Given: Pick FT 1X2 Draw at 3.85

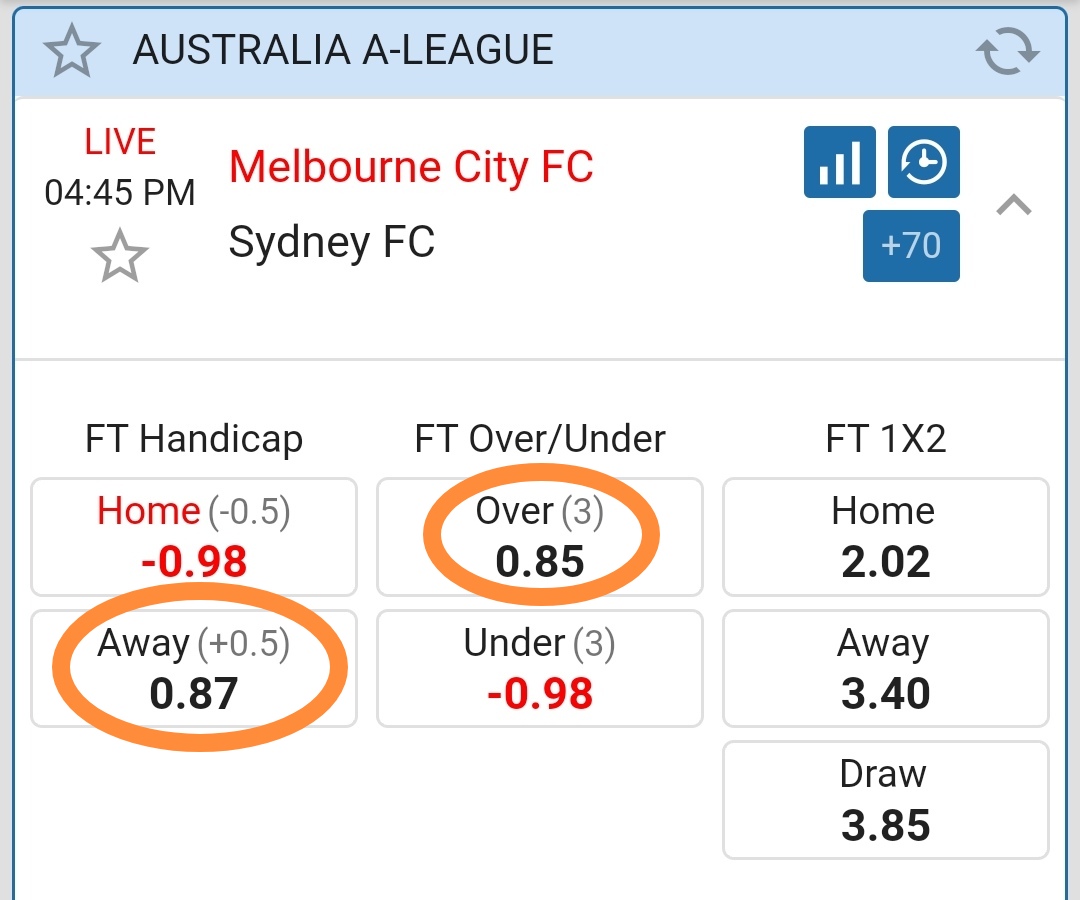Looking at the screenshot, I should pyautogui.click(x=885, y=800).
